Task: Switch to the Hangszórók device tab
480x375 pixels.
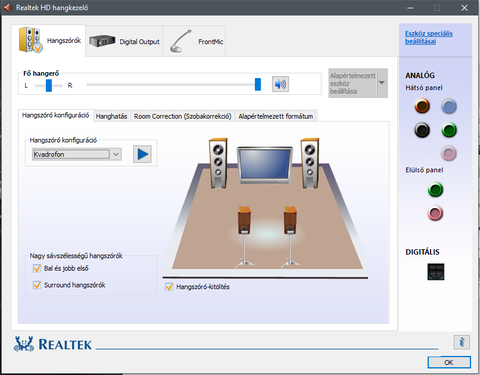Action: (49, 41)
